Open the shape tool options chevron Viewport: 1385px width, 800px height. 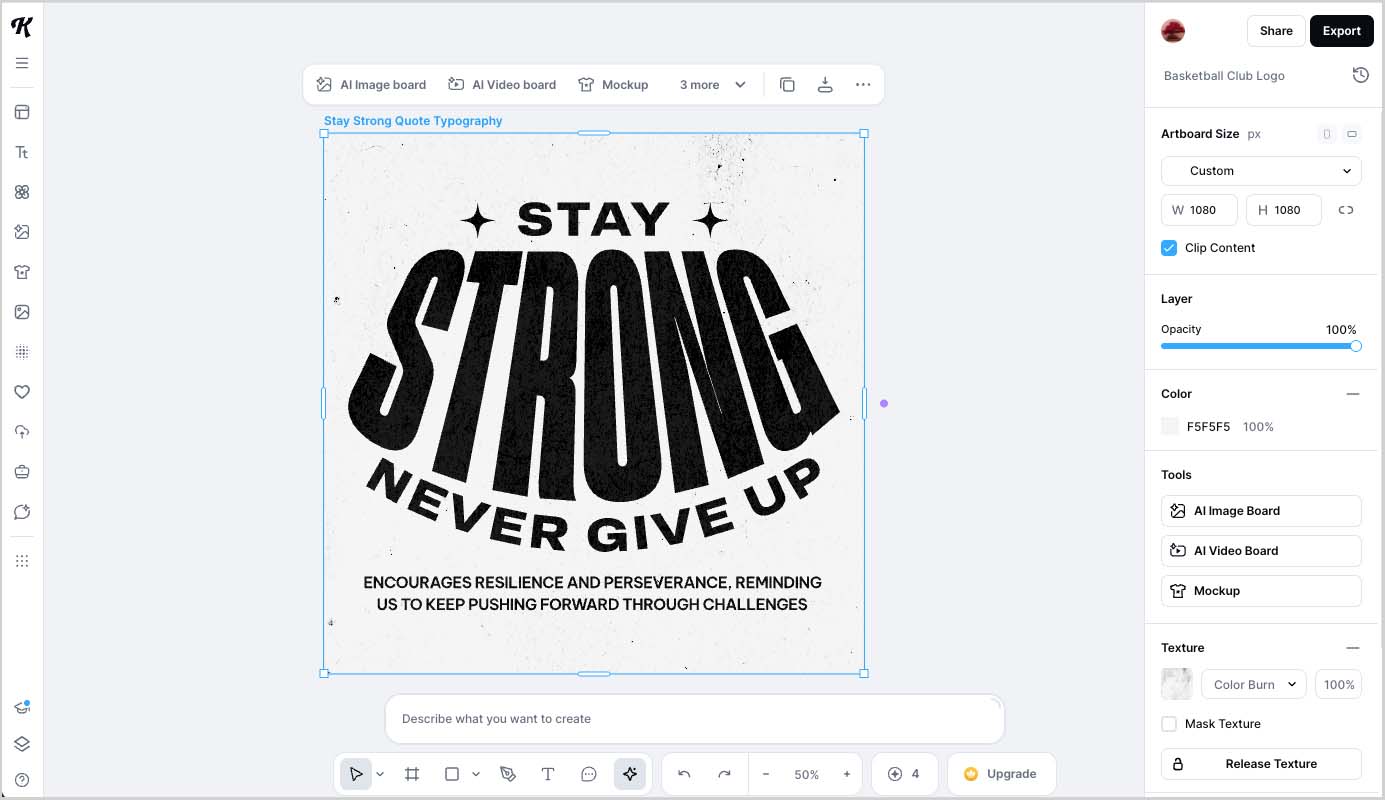[x=476, y=774]
